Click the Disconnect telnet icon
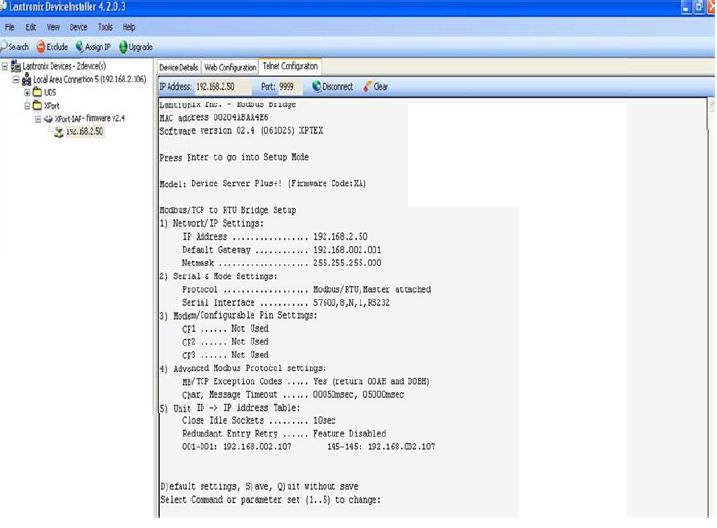 pyautogui.click(x=316, y=86)
